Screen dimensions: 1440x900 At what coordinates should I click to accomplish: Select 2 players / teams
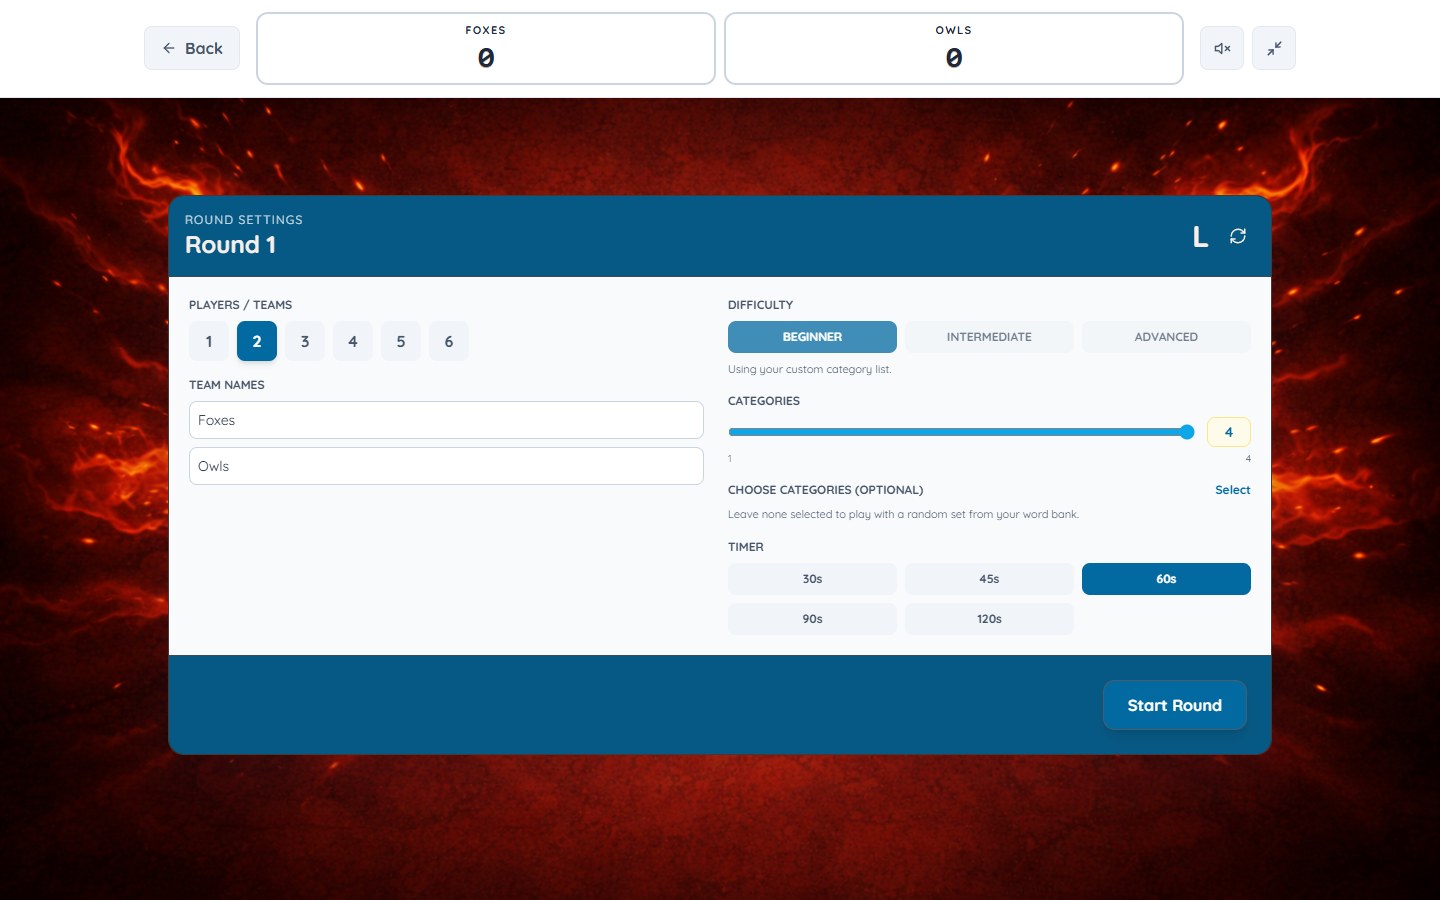tap(257, 341)
